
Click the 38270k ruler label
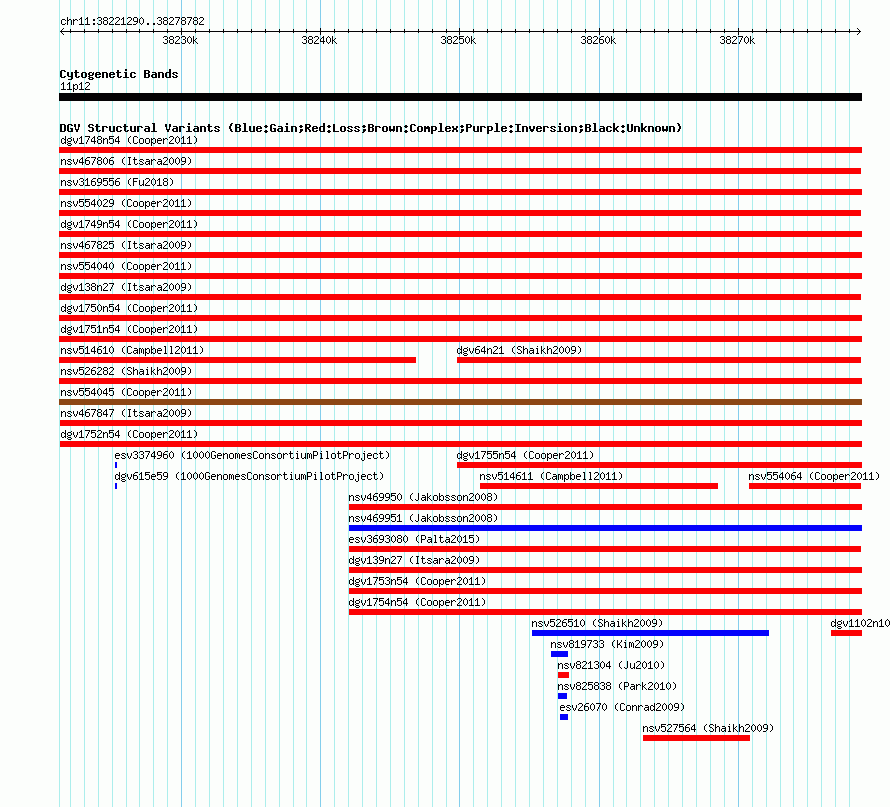tap(737, 40)
